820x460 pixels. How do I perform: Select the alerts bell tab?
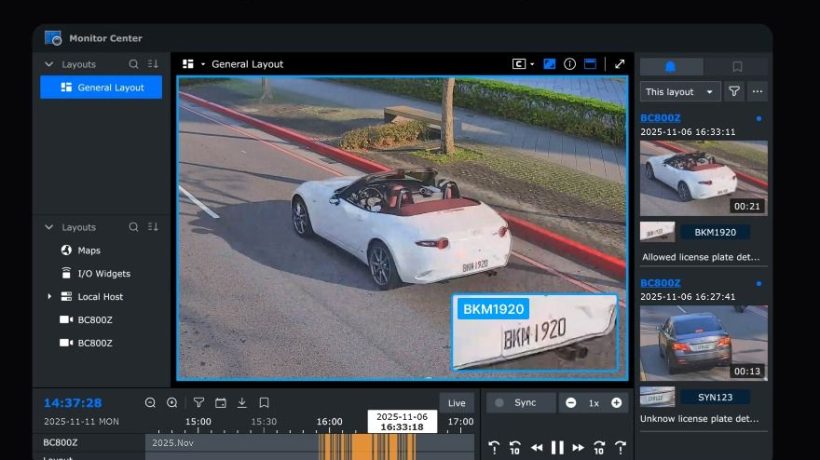click(x=671, y=67)
